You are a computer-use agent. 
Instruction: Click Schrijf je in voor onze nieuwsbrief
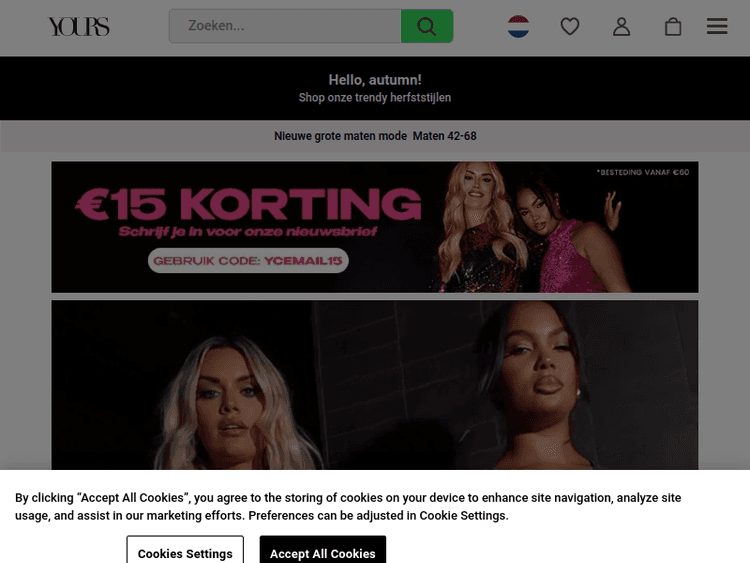(248, 232)
